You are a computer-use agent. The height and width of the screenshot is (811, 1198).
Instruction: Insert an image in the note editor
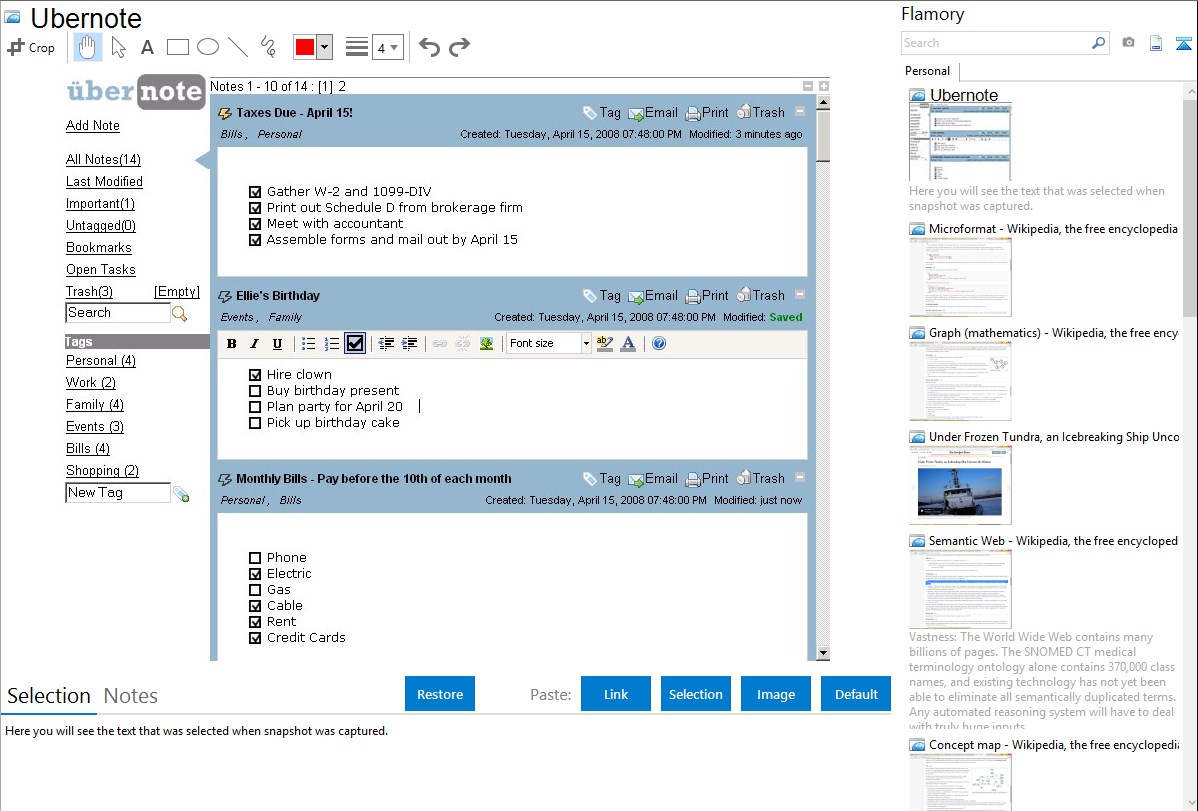click(x=486, y=344)
